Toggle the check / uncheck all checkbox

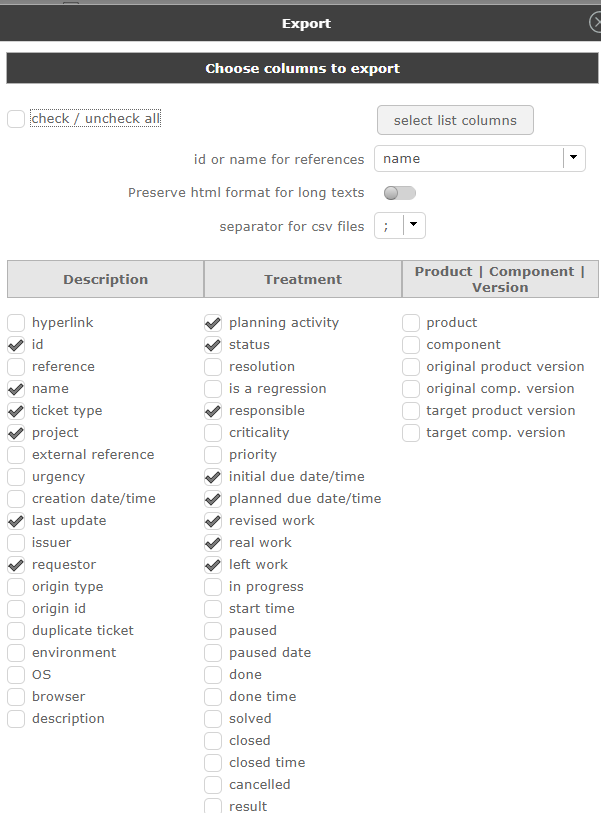click(x=16, y=119)
